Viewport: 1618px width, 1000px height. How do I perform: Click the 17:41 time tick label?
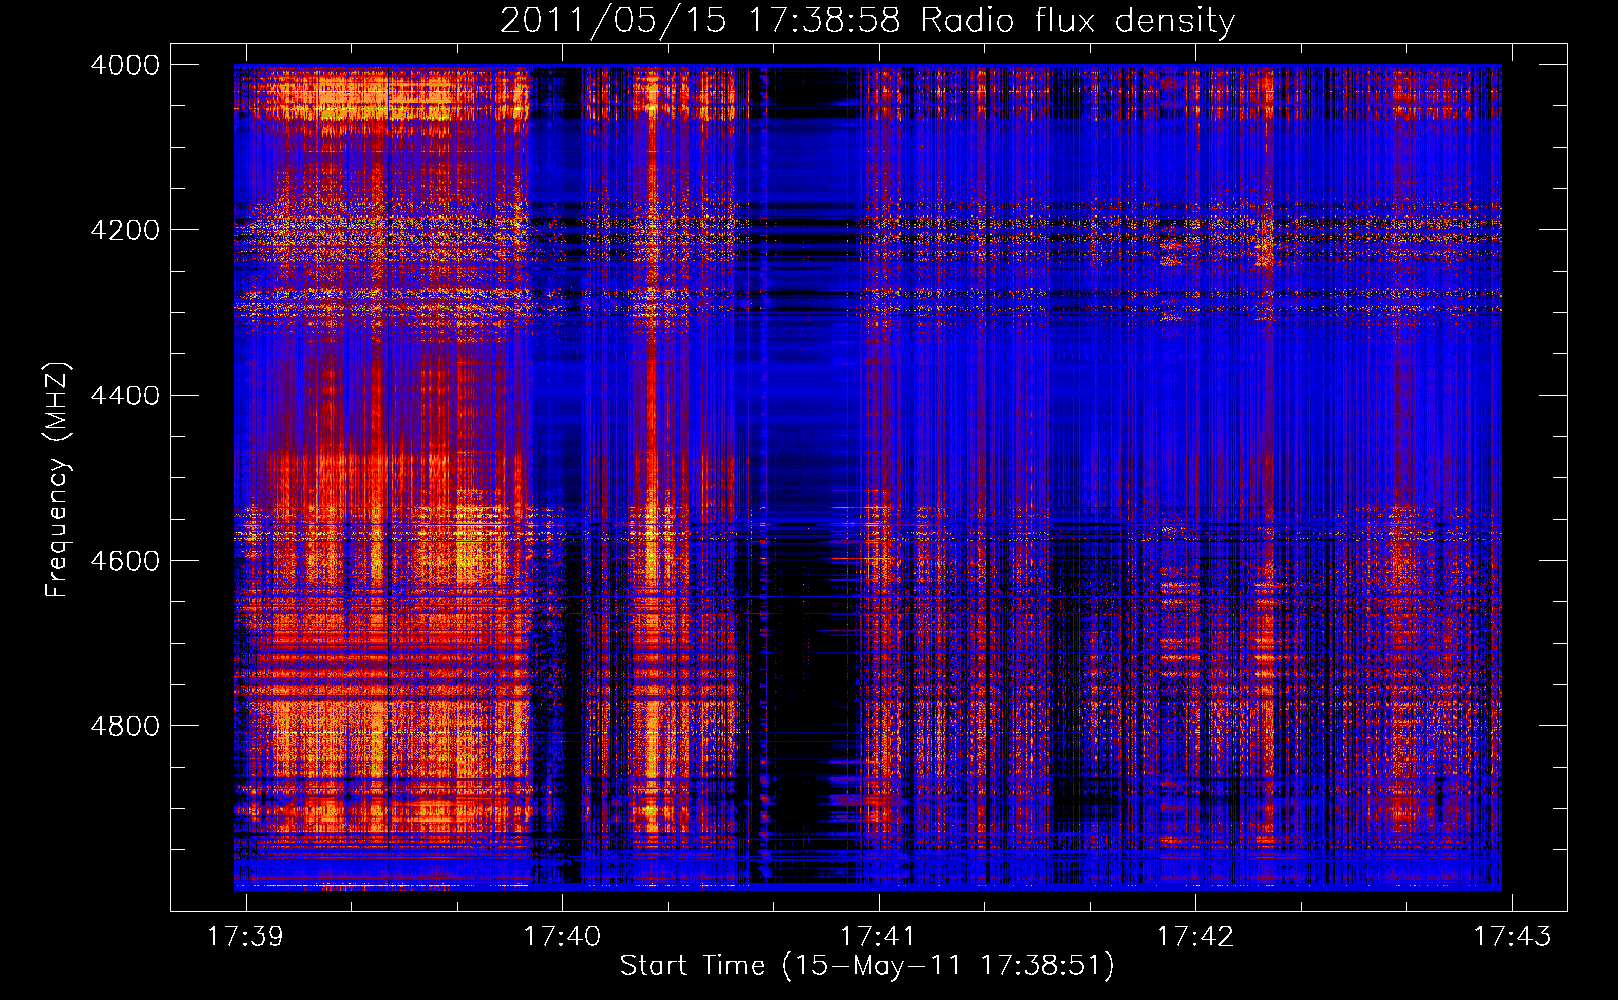(878, 936)
